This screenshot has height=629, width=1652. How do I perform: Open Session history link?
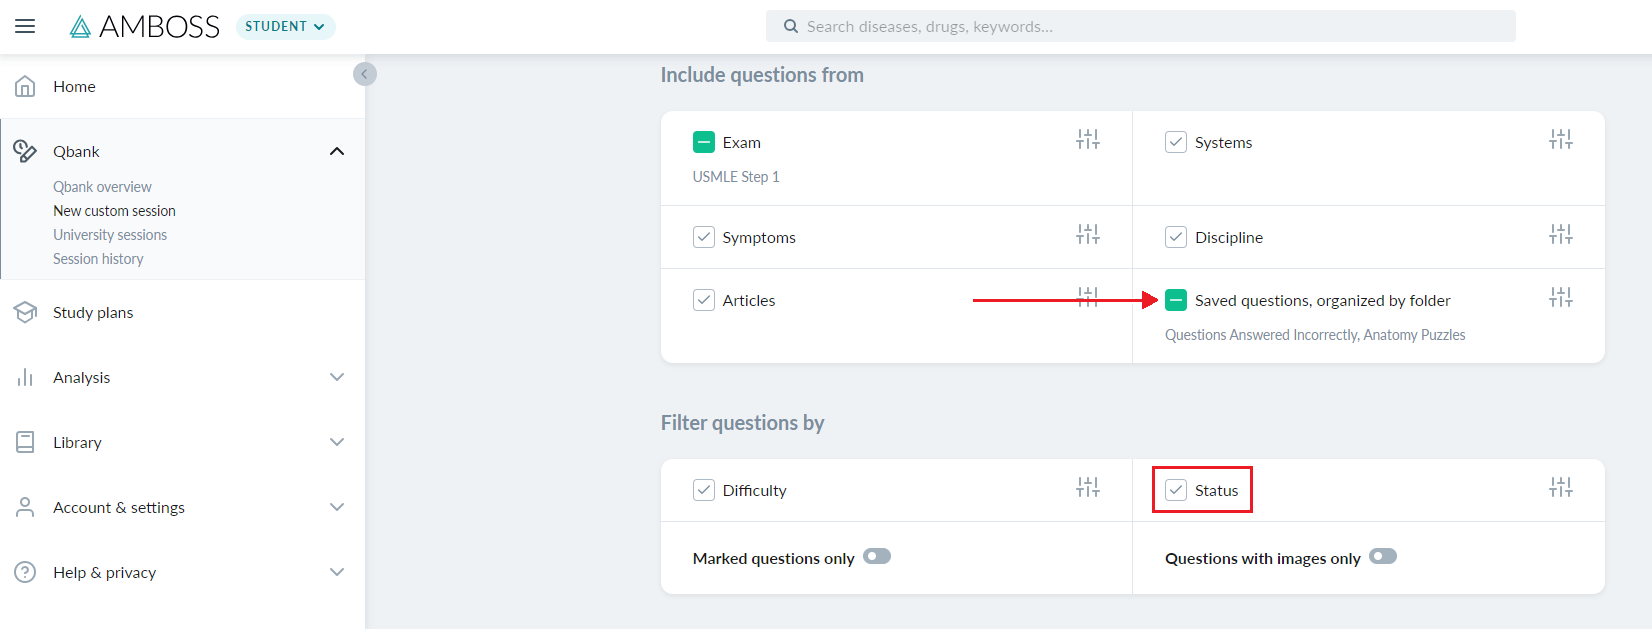click(x=98, y=259)
